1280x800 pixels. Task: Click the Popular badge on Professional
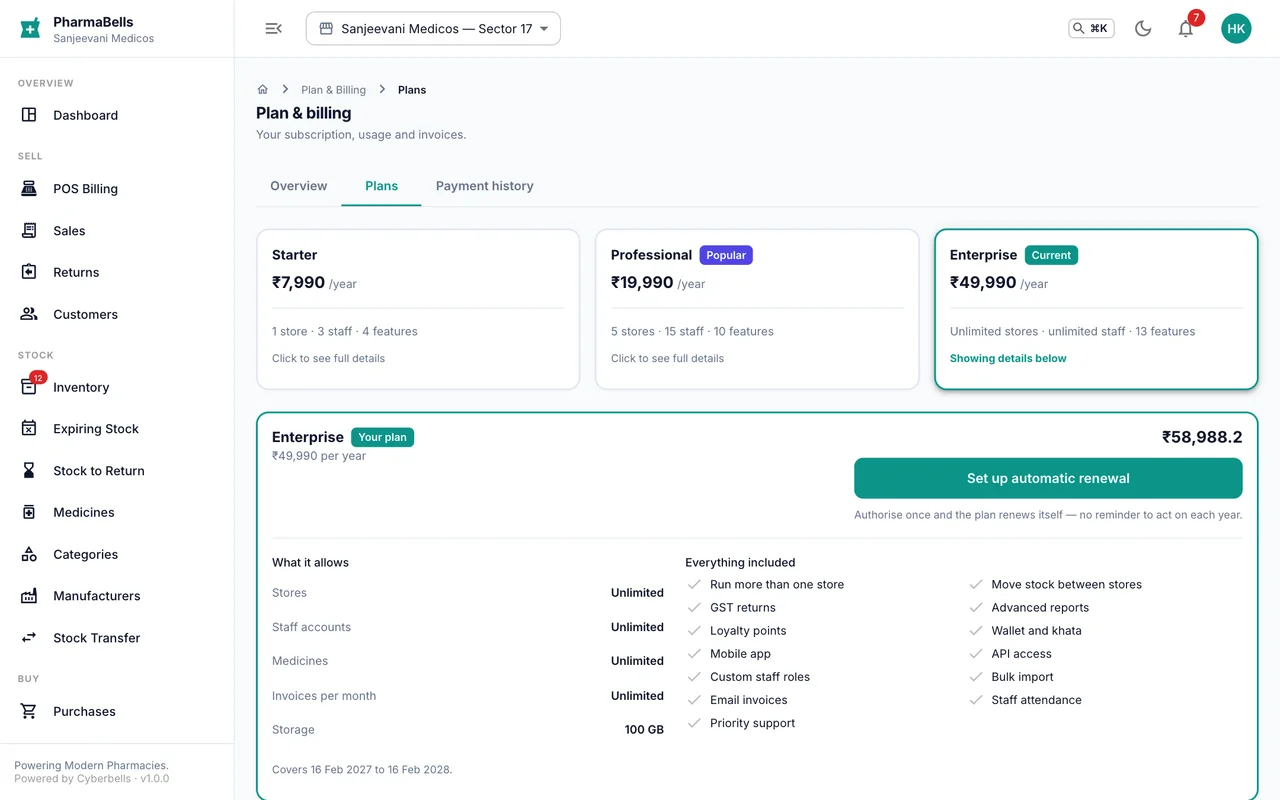pyautogui.click(x=726, y=255)
